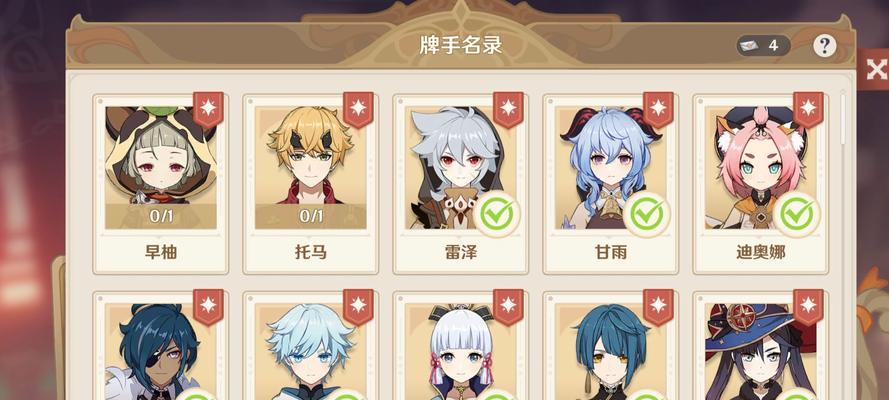The width and height of the screenshot is (889, 400).
Task: Open the eyepatch character card in second row
Action: click(161, 346)
